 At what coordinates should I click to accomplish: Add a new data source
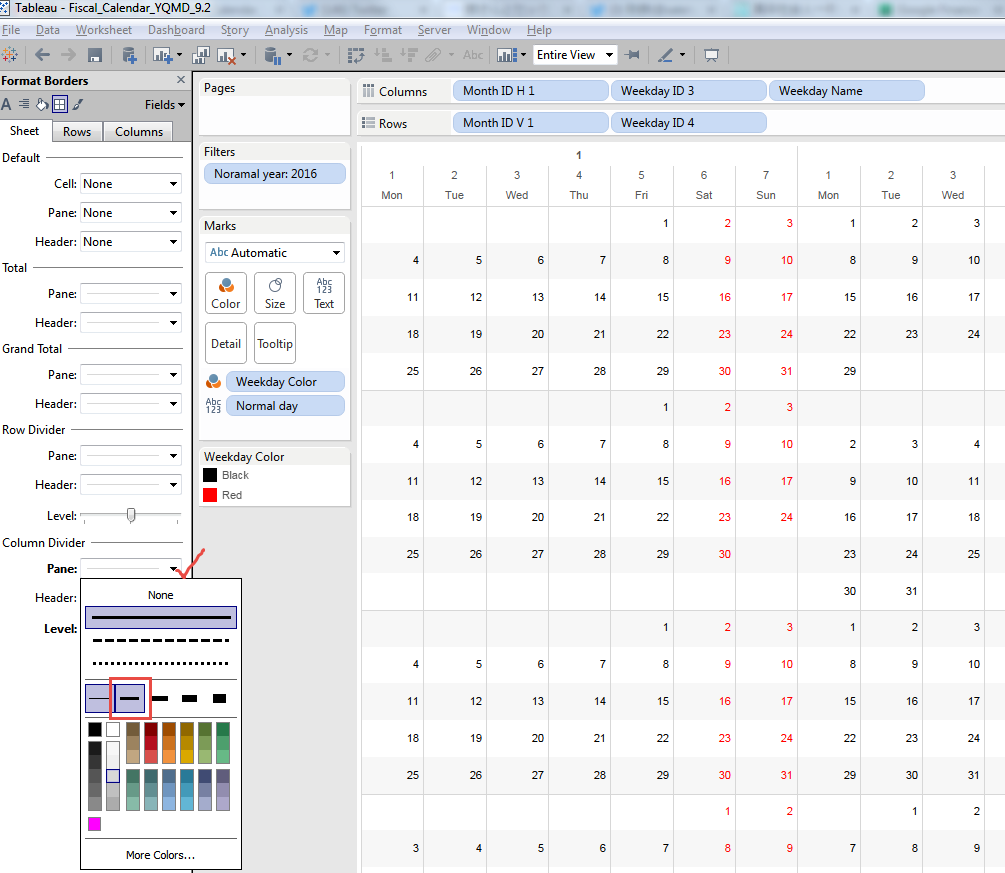click(x=129, y=56)
